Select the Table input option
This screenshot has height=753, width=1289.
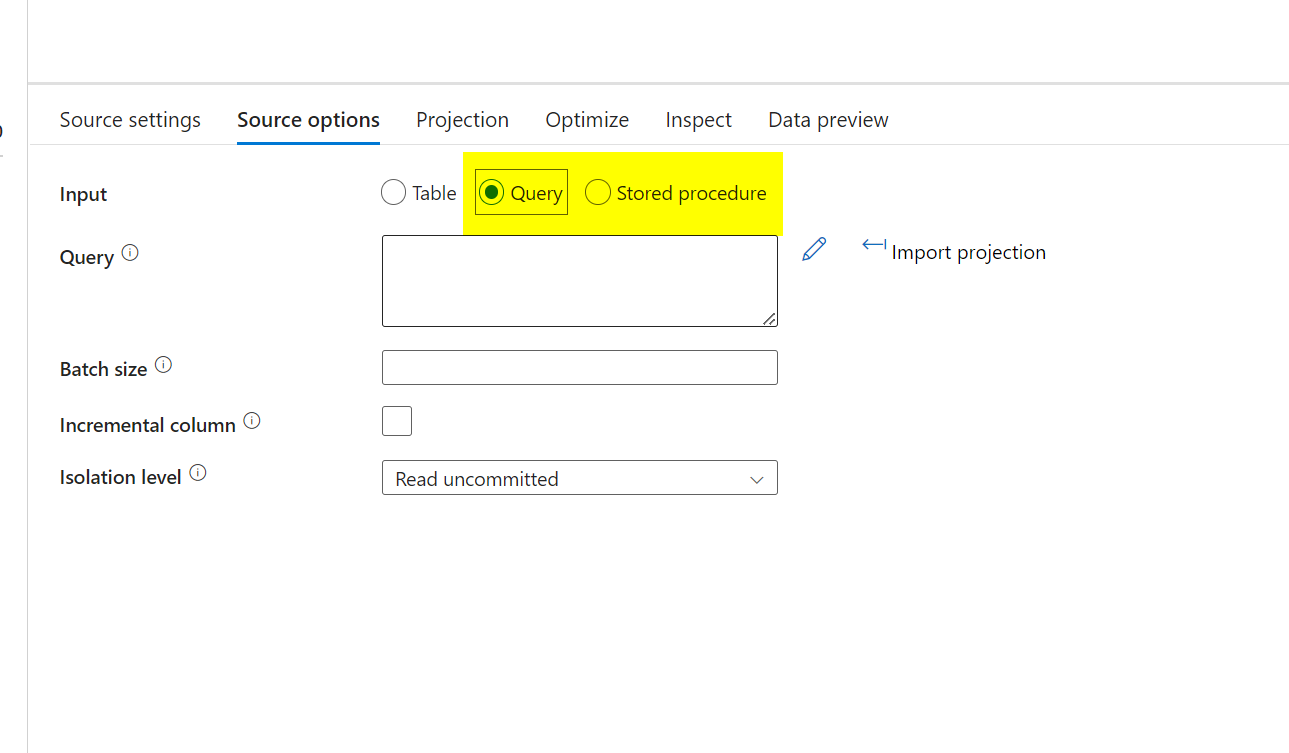click(393, 192)
